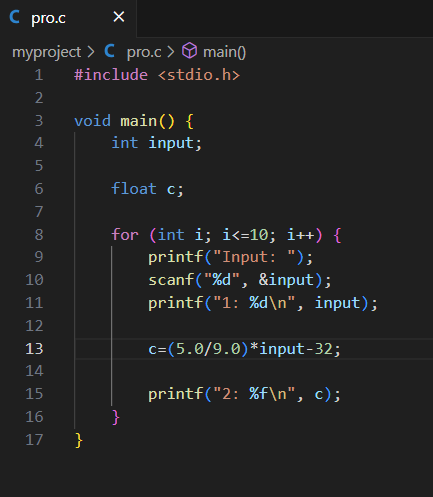Click 'float' keyword on line 6

(134, 189)
